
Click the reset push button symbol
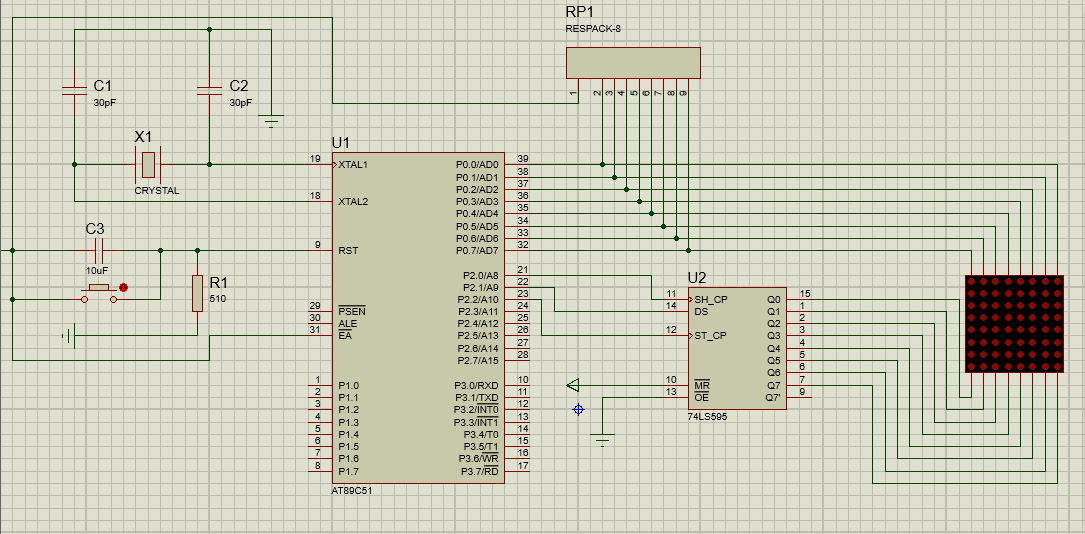100,293
